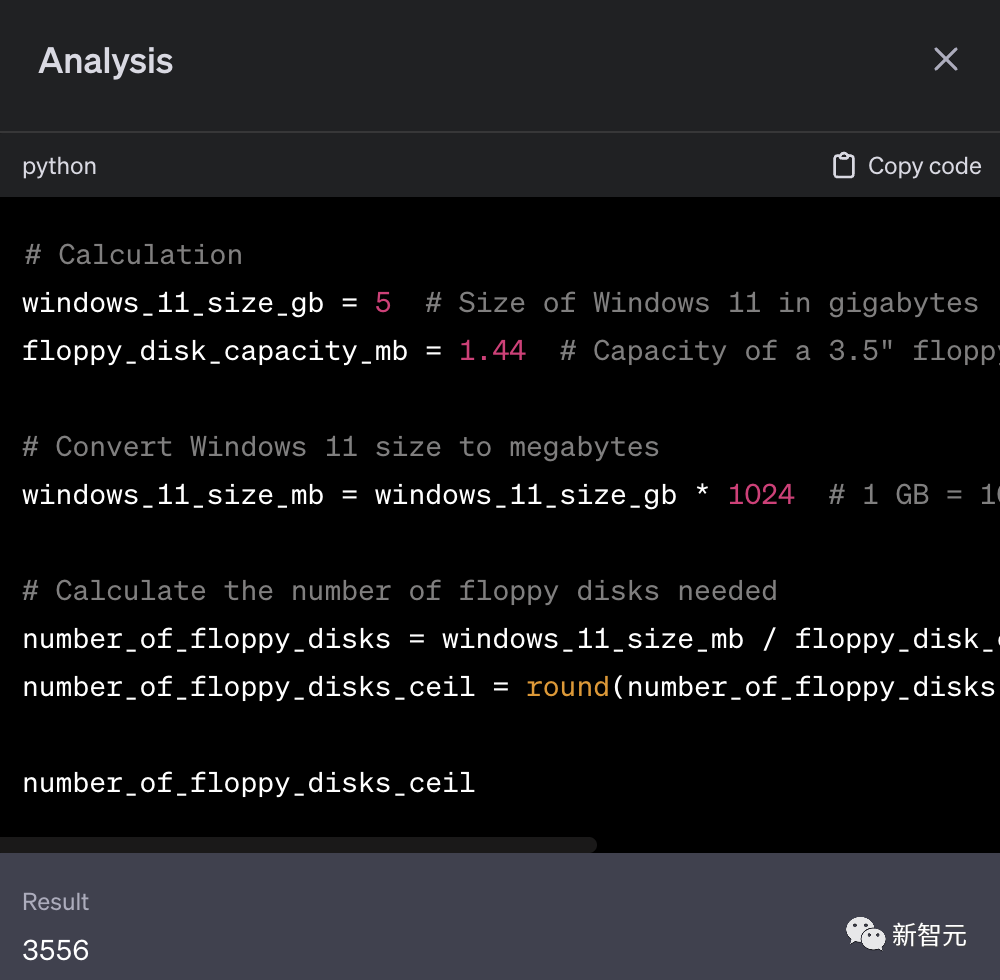The height and width of the screenshot is (980, 1000).
Task: Click the clipboard copy icon
Action: click(x=843, y=166)
